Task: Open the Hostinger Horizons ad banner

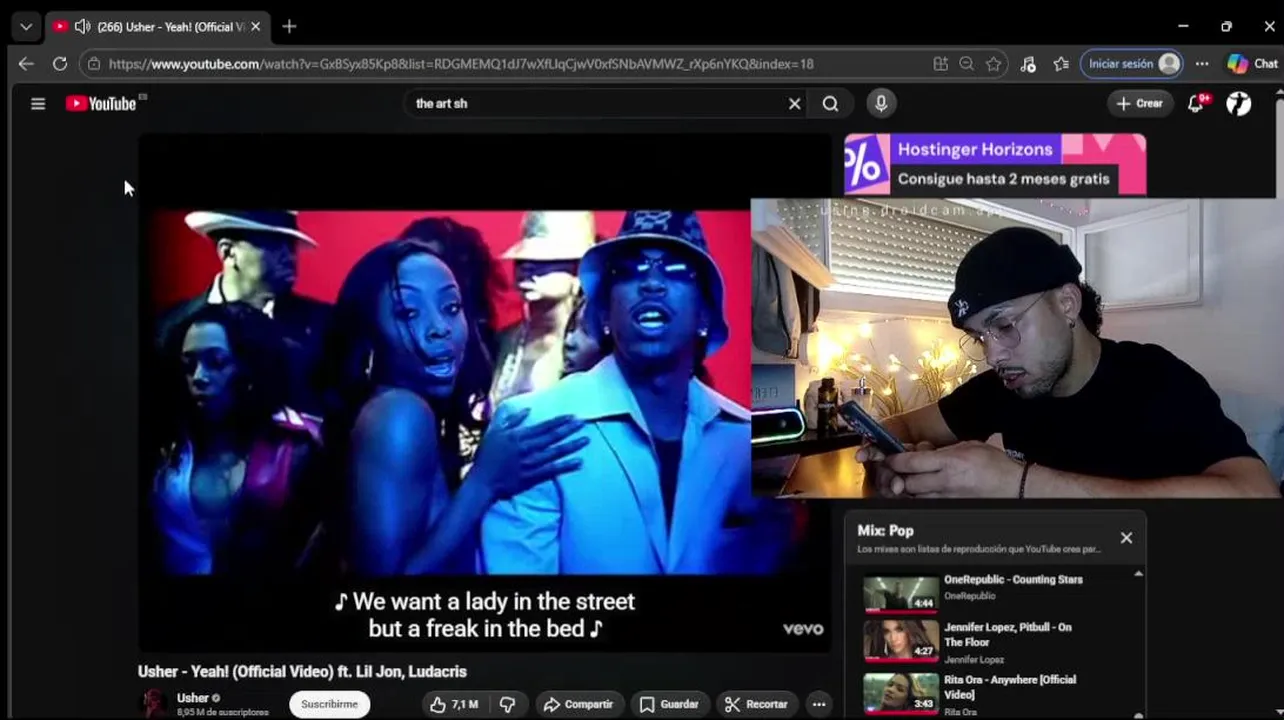Action: (x=995, y=164)
